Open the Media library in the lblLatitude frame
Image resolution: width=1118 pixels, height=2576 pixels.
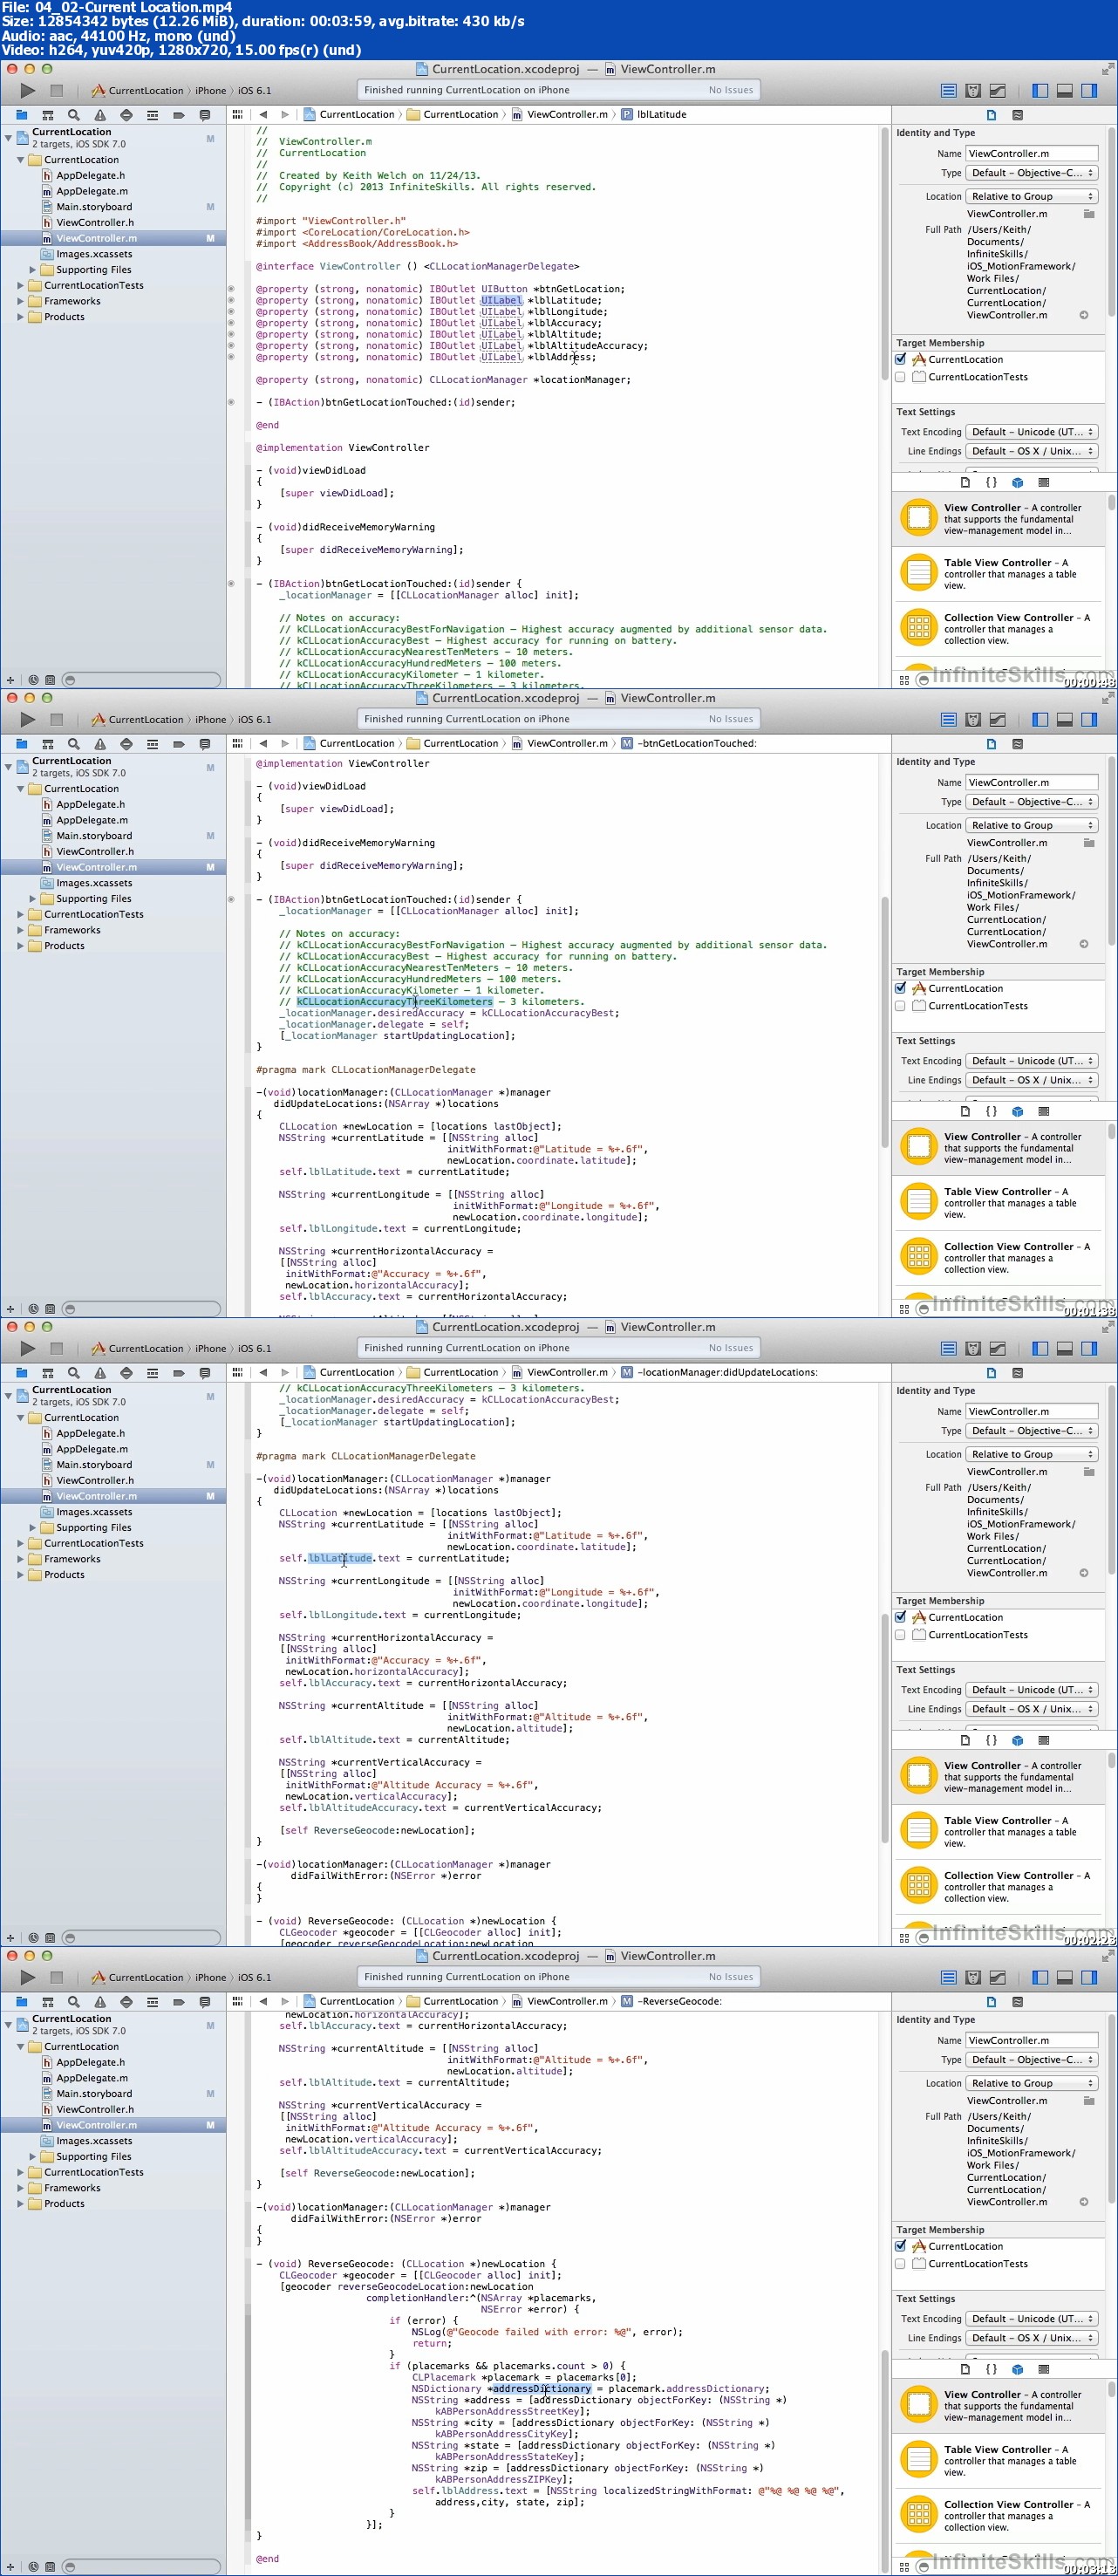(x=1044, y=482)
